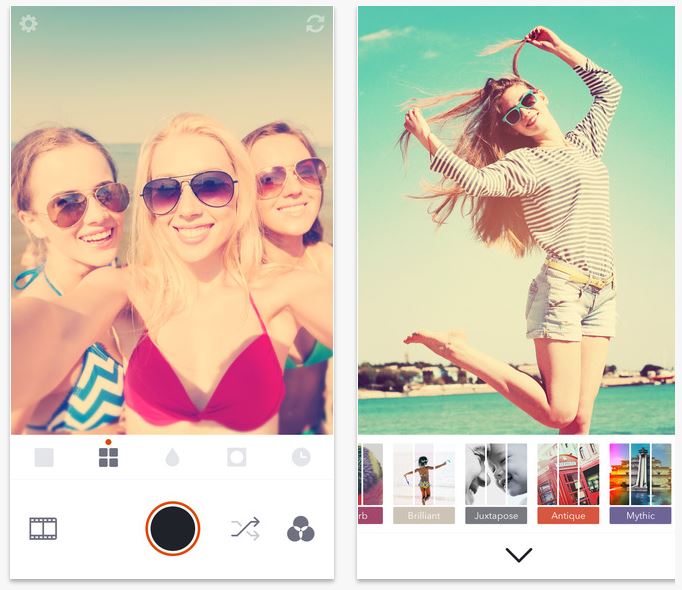Toggle the vignette circle-in-square icon
682x590 pixels.
click(236, 458)
